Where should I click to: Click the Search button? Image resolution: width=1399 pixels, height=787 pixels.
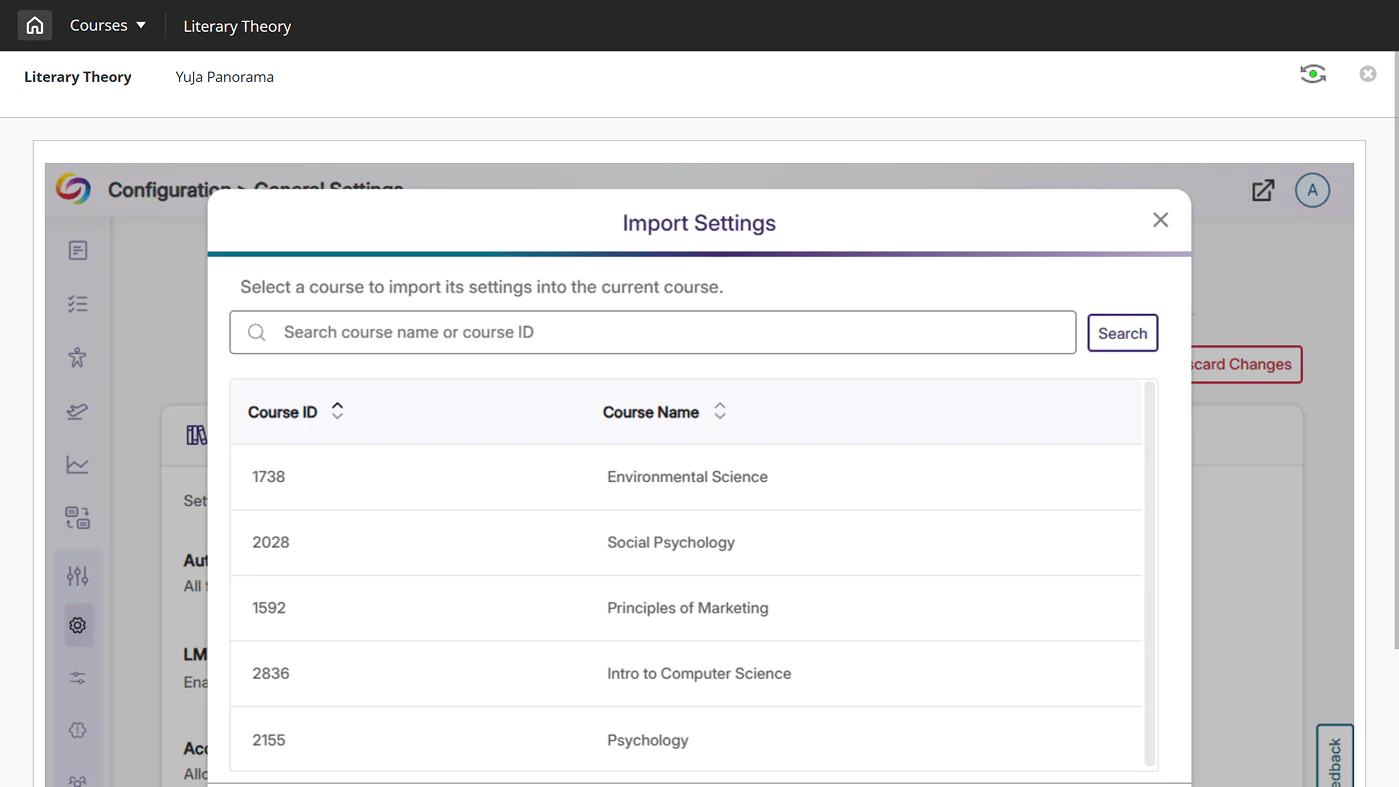click(1122, 334)
